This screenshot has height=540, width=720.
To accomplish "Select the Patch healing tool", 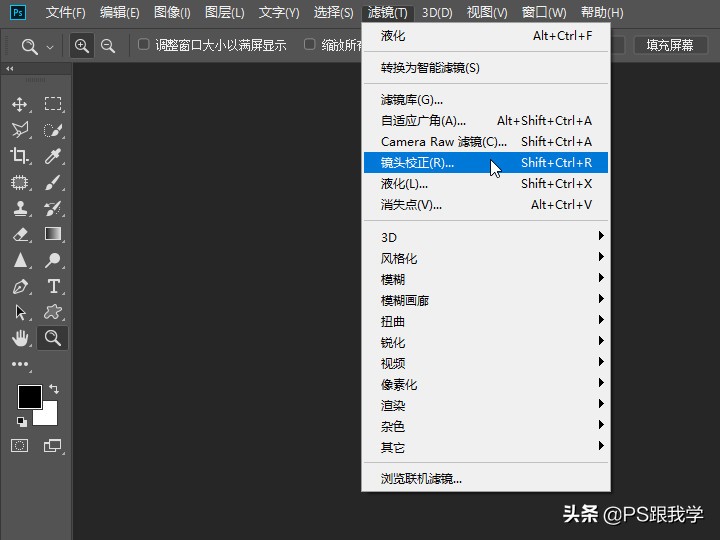I will 19,182.
